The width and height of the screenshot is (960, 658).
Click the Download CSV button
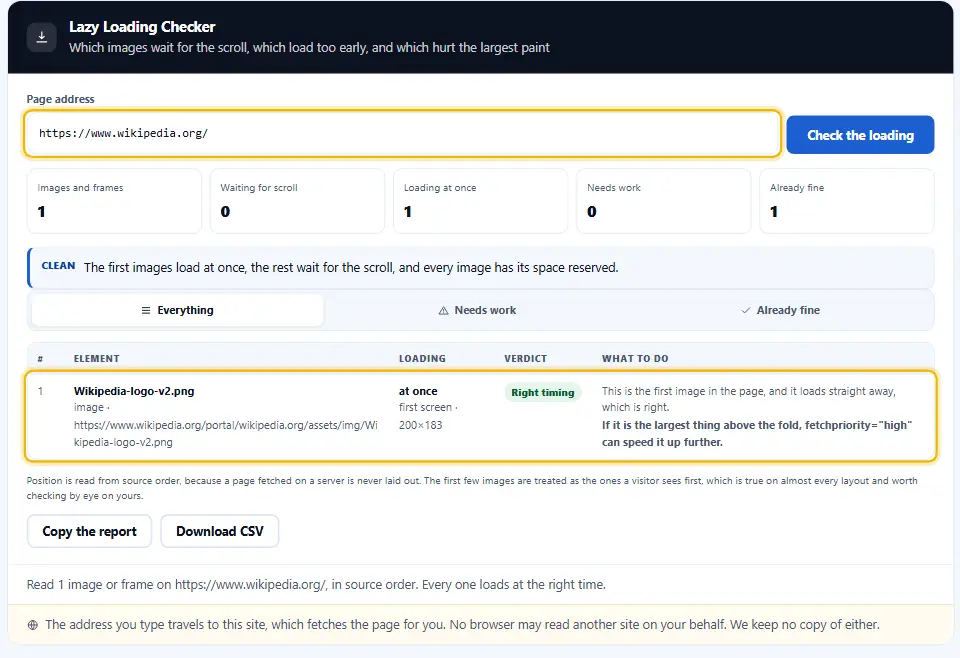[x=220, y=531]
